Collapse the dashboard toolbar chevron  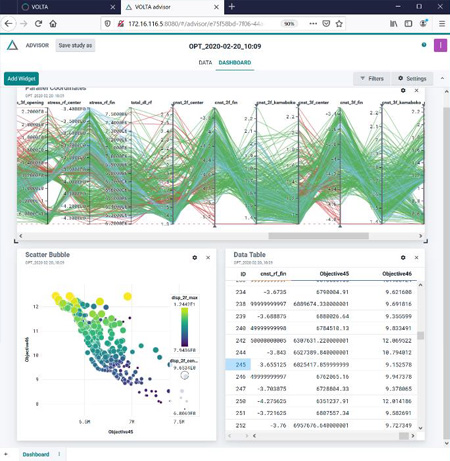[442, 78]
